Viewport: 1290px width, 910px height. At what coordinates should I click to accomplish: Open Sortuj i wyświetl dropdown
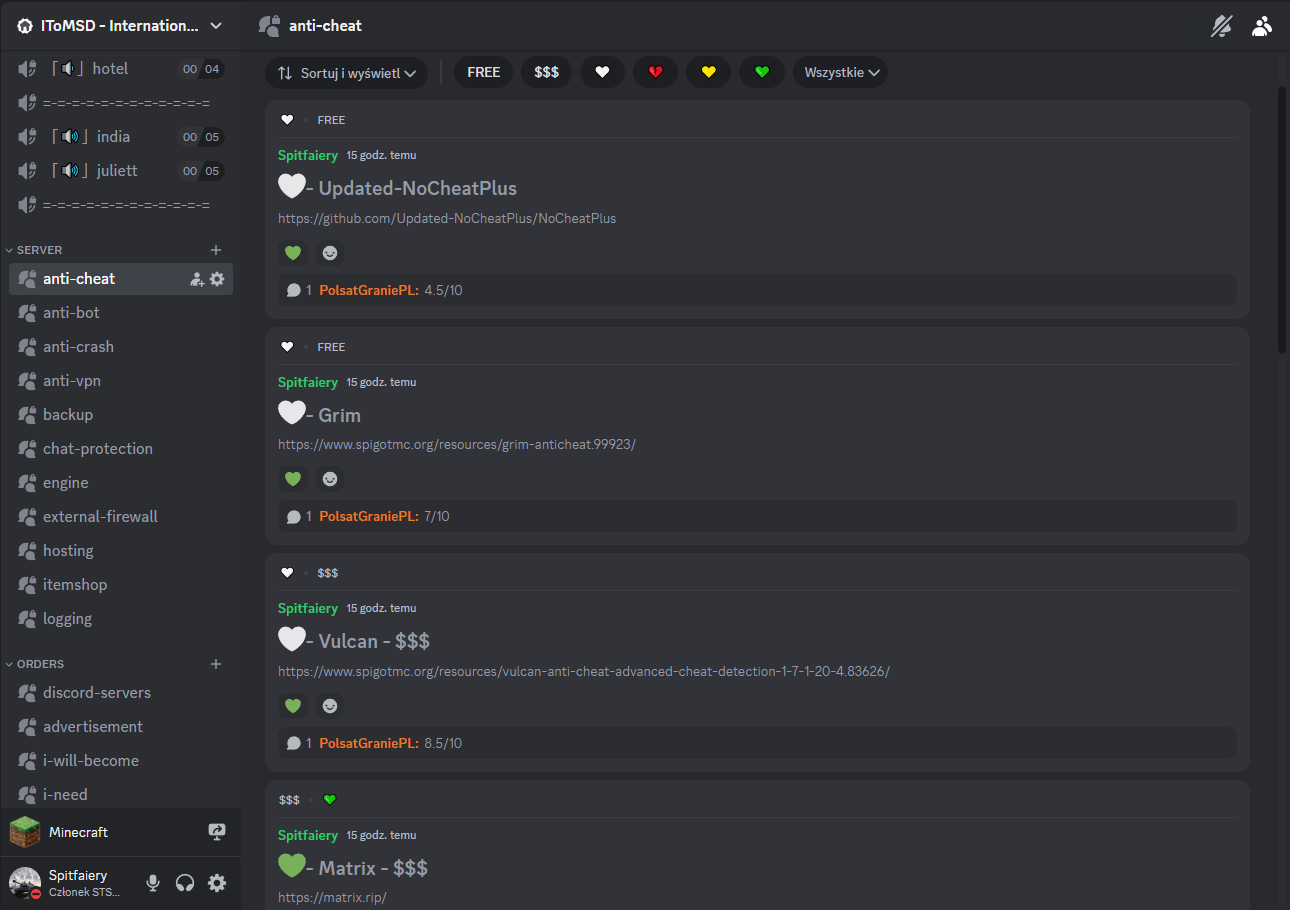(346, 72)
